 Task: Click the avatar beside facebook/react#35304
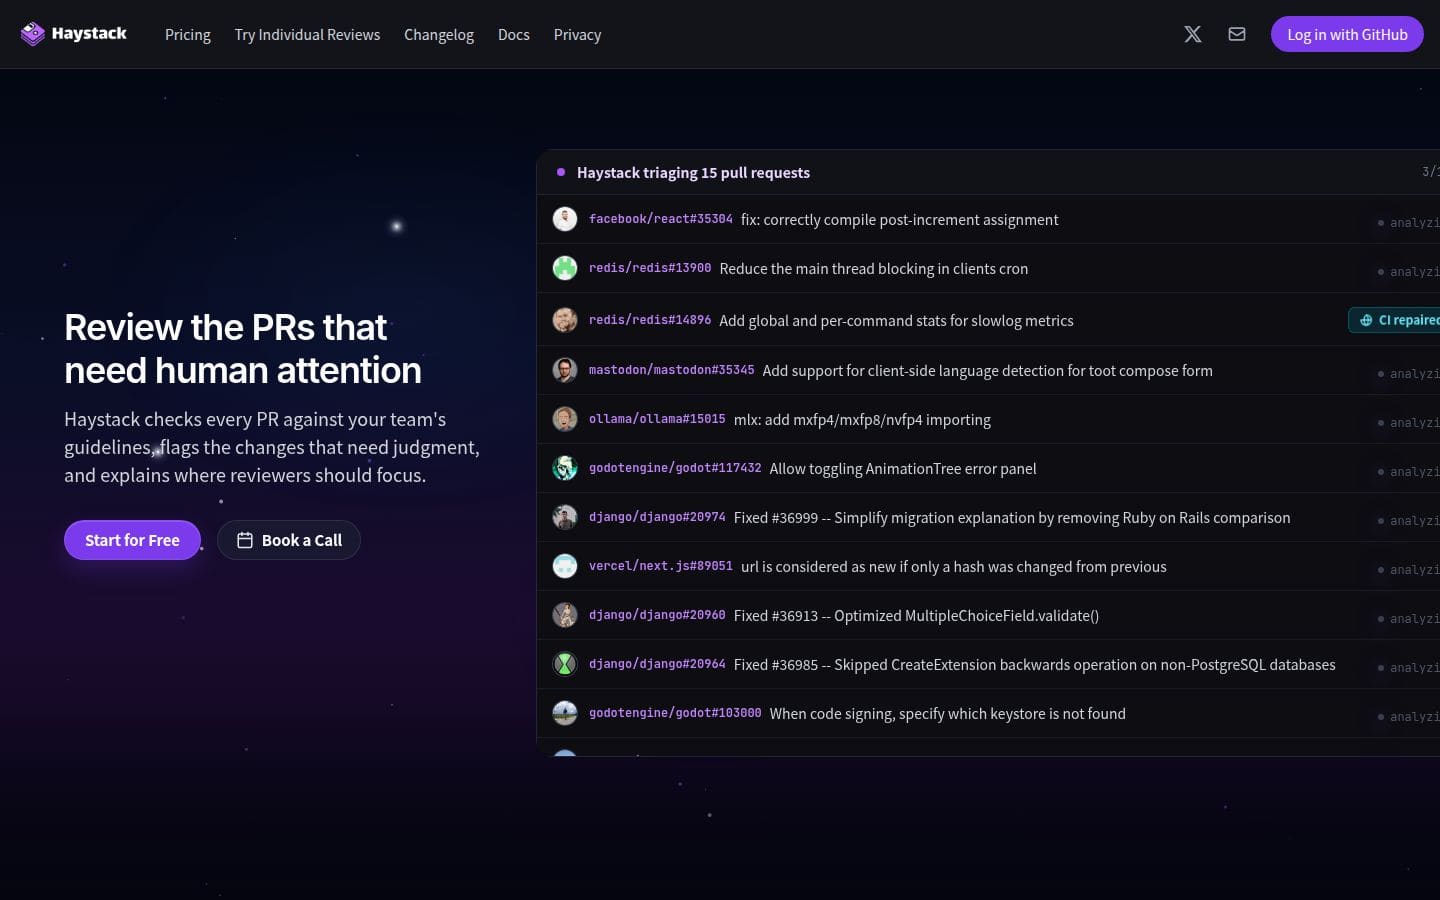(x=565, y=219)
